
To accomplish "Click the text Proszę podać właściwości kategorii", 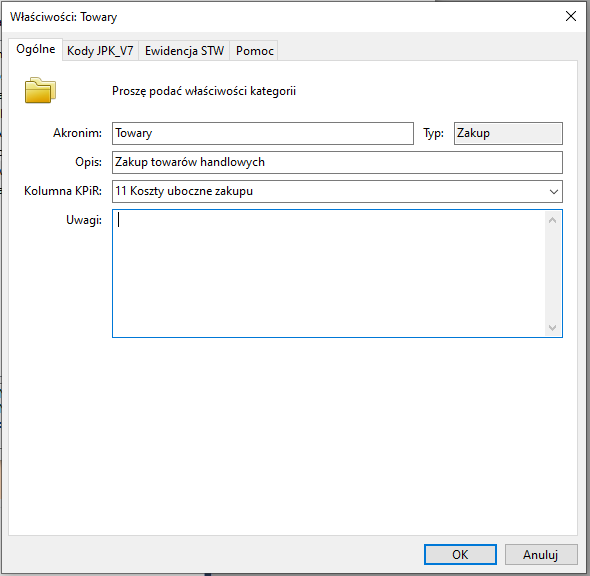I will (x=204, y=91).
